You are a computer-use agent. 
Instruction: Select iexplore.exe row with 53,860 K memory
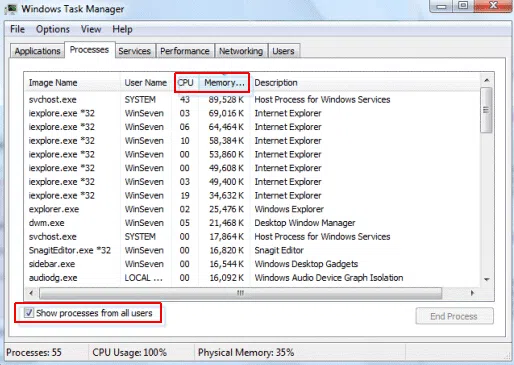pos(253,154)
